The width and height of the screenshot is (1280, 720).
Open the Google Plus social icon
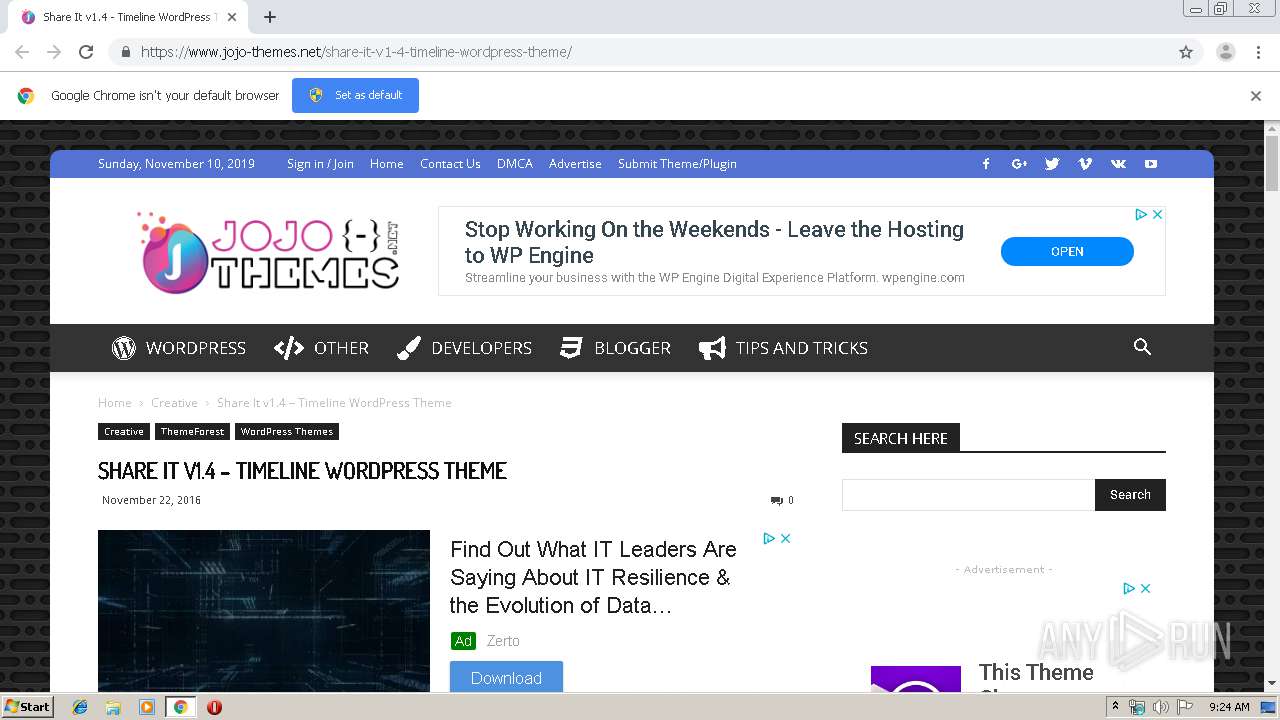pos(1019,164)
